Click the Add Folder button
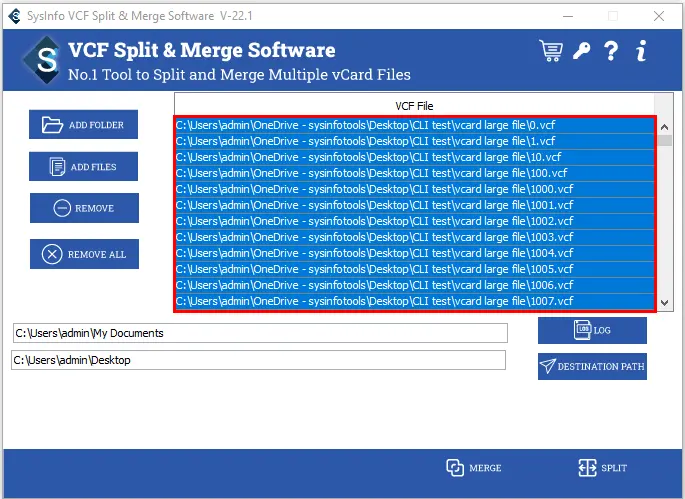 tap(84, 125)
